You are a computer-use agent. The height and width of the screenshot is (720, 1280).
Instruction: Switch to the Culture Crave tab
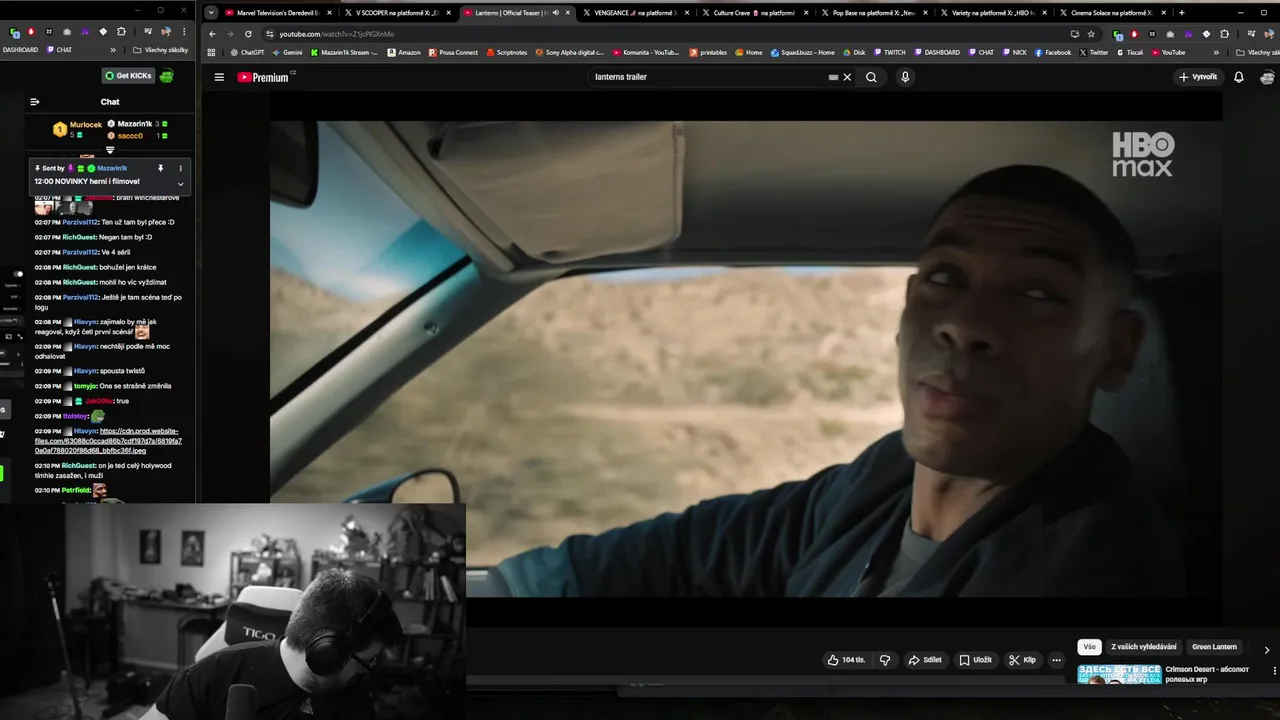(x=753, y=13)
